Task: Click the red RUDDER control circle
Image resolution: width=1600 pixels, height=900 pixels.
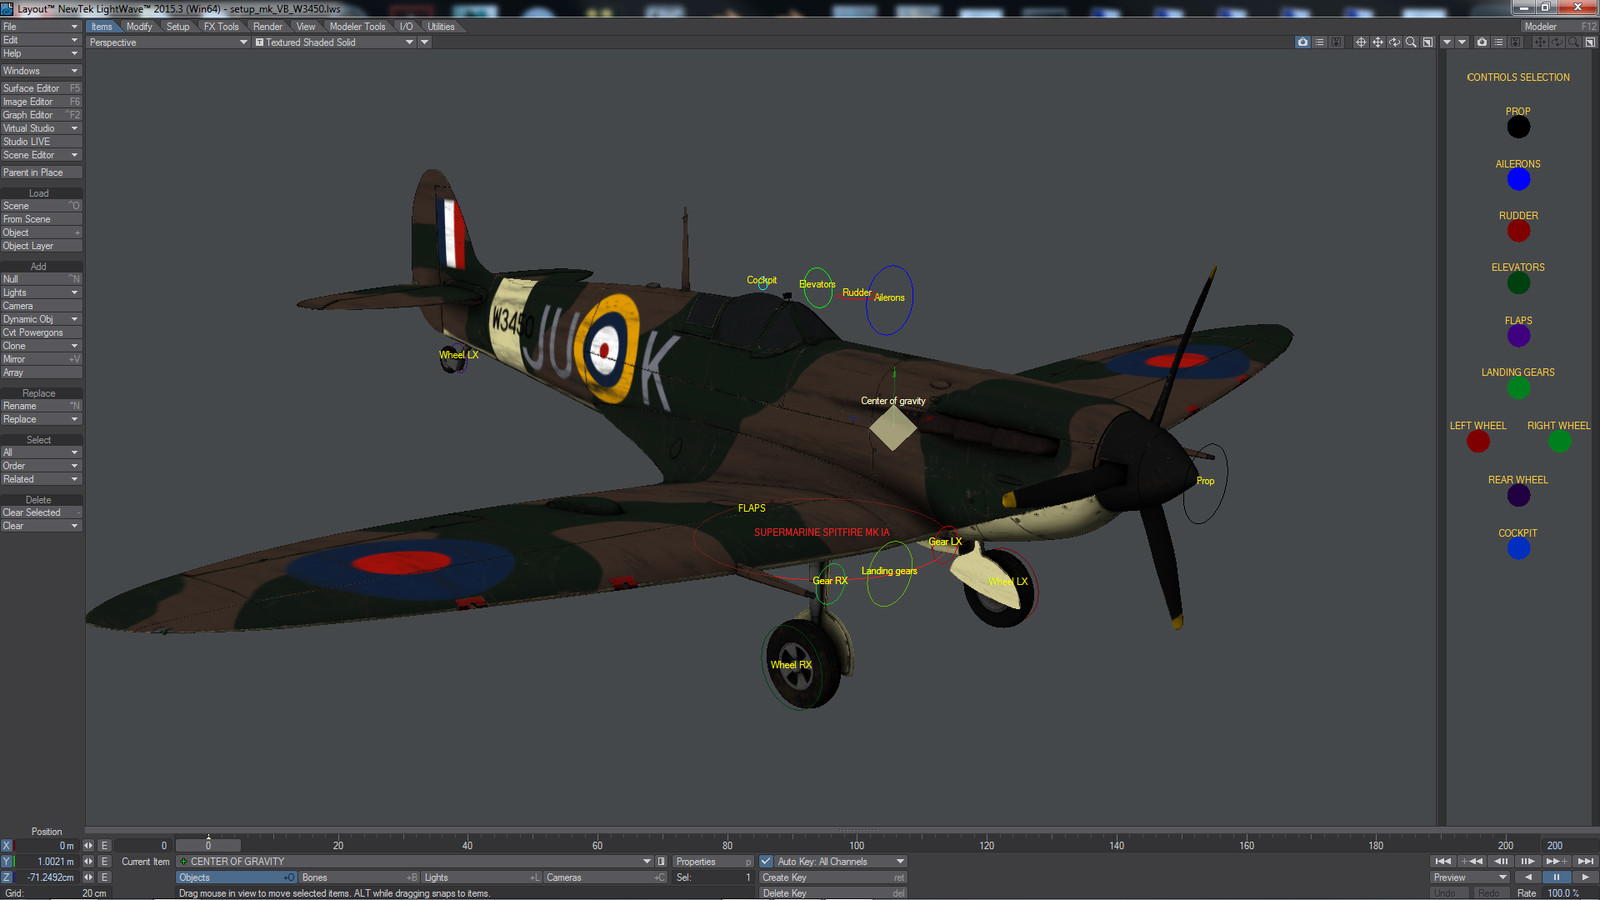Action: click(x=1518, y=231)
